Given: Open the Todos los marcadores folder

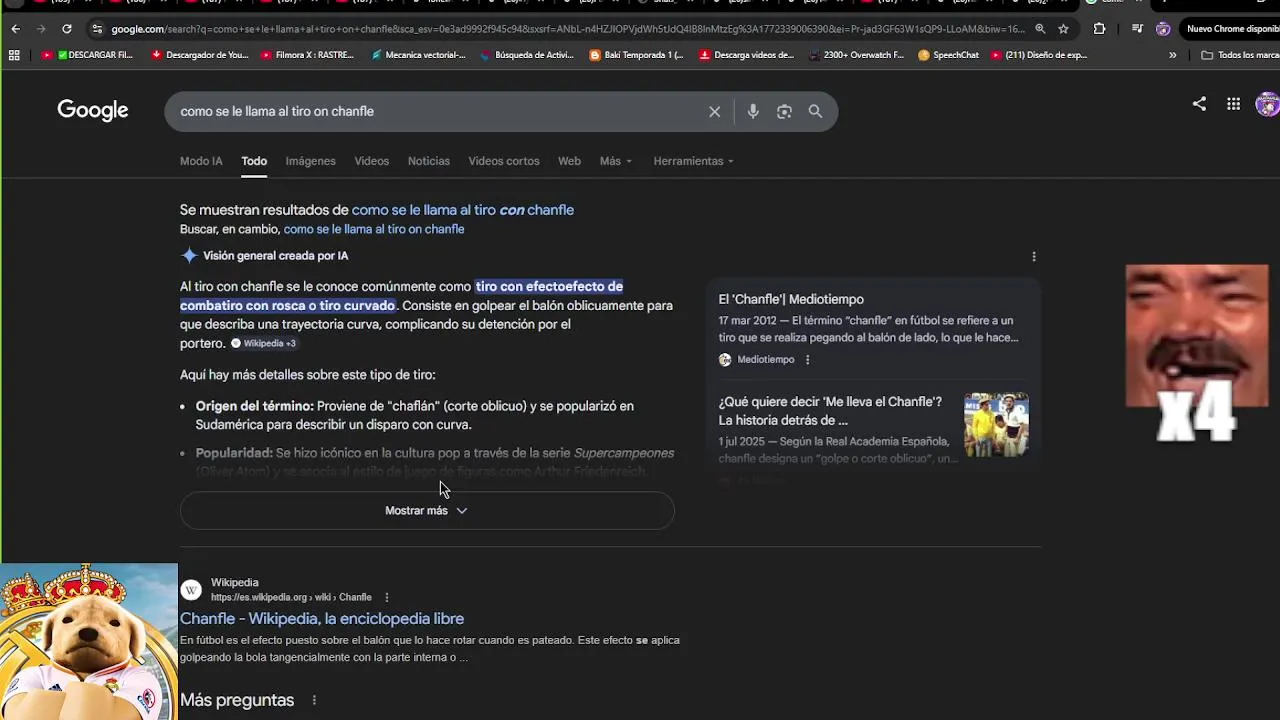Looking at the screenshot, I should (1240, 55).
